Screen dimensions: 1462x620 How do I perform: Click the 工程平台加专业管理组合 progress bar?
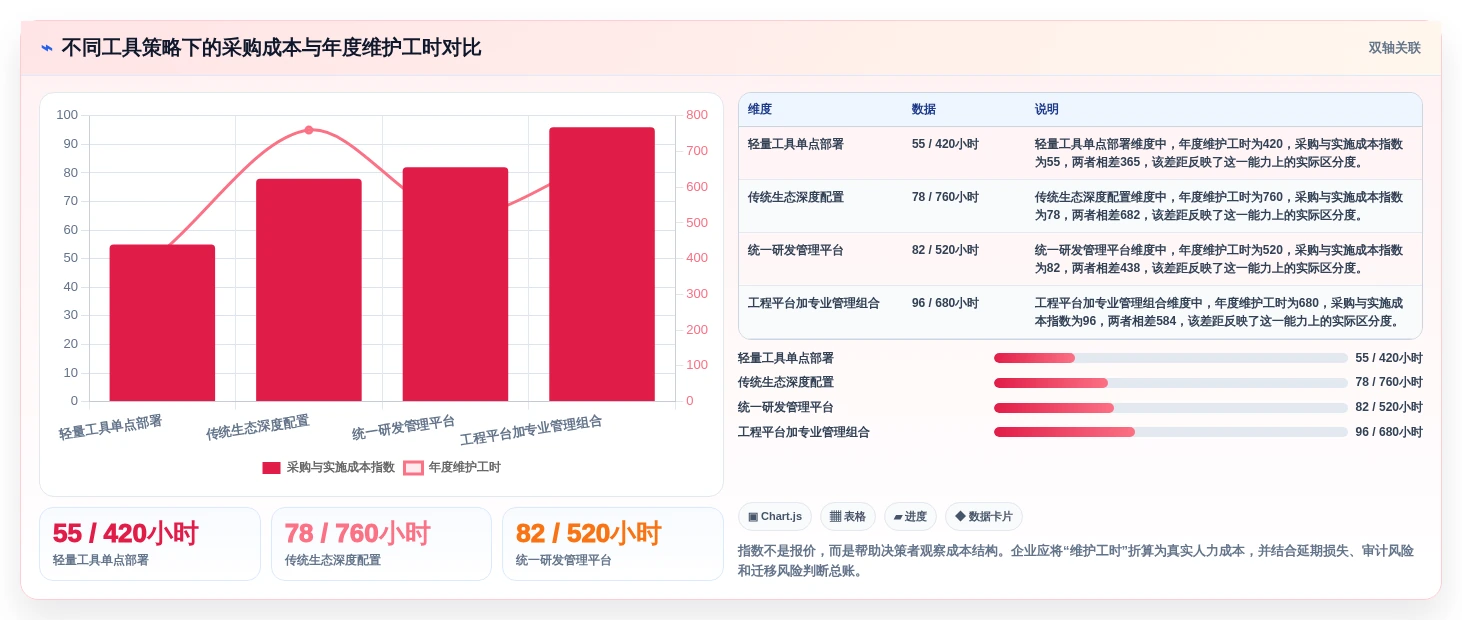[1171, 432]
